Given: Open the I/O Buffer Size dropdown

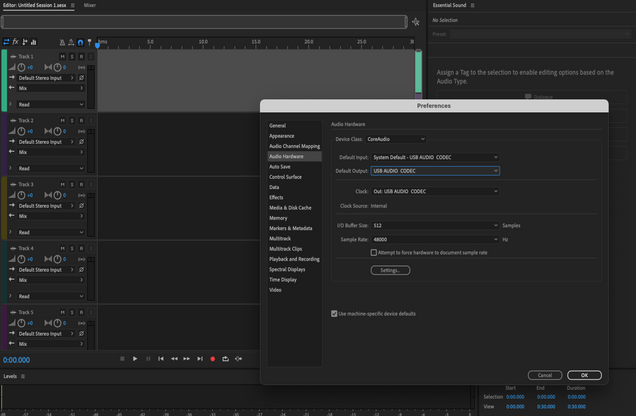Looking at the screenshot, I should pyautogui.click(x=434, y=226).
